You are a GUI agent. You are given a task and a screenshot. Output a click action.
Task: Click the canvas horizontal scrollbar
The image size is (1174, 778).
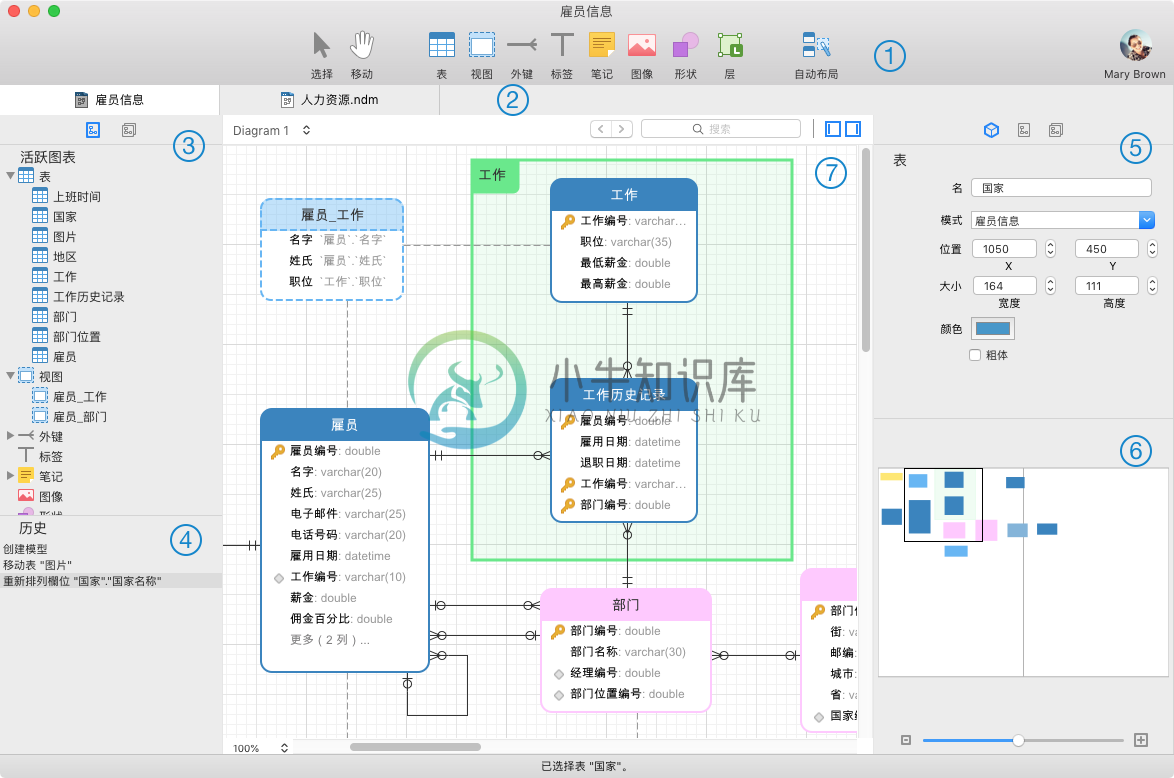point(416,747)
